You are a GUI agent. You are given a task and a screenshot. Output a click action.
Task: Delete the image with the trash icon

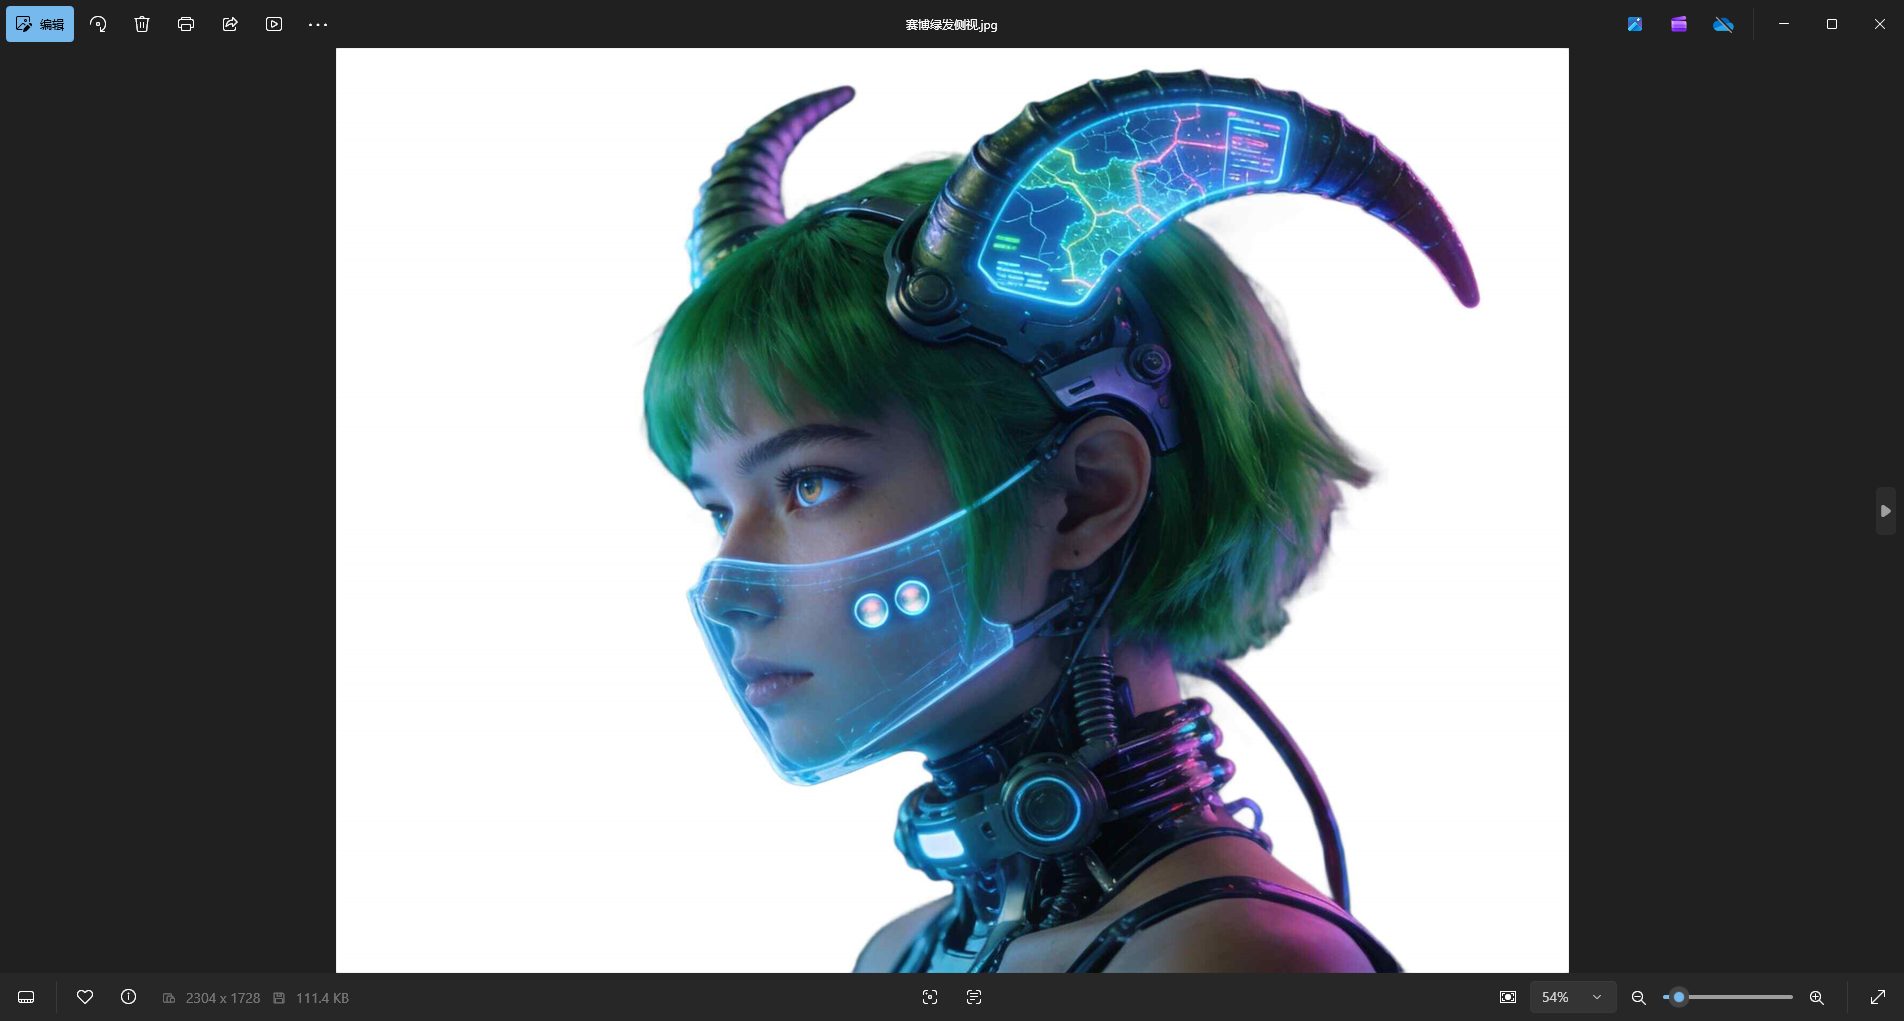[142, 24]
